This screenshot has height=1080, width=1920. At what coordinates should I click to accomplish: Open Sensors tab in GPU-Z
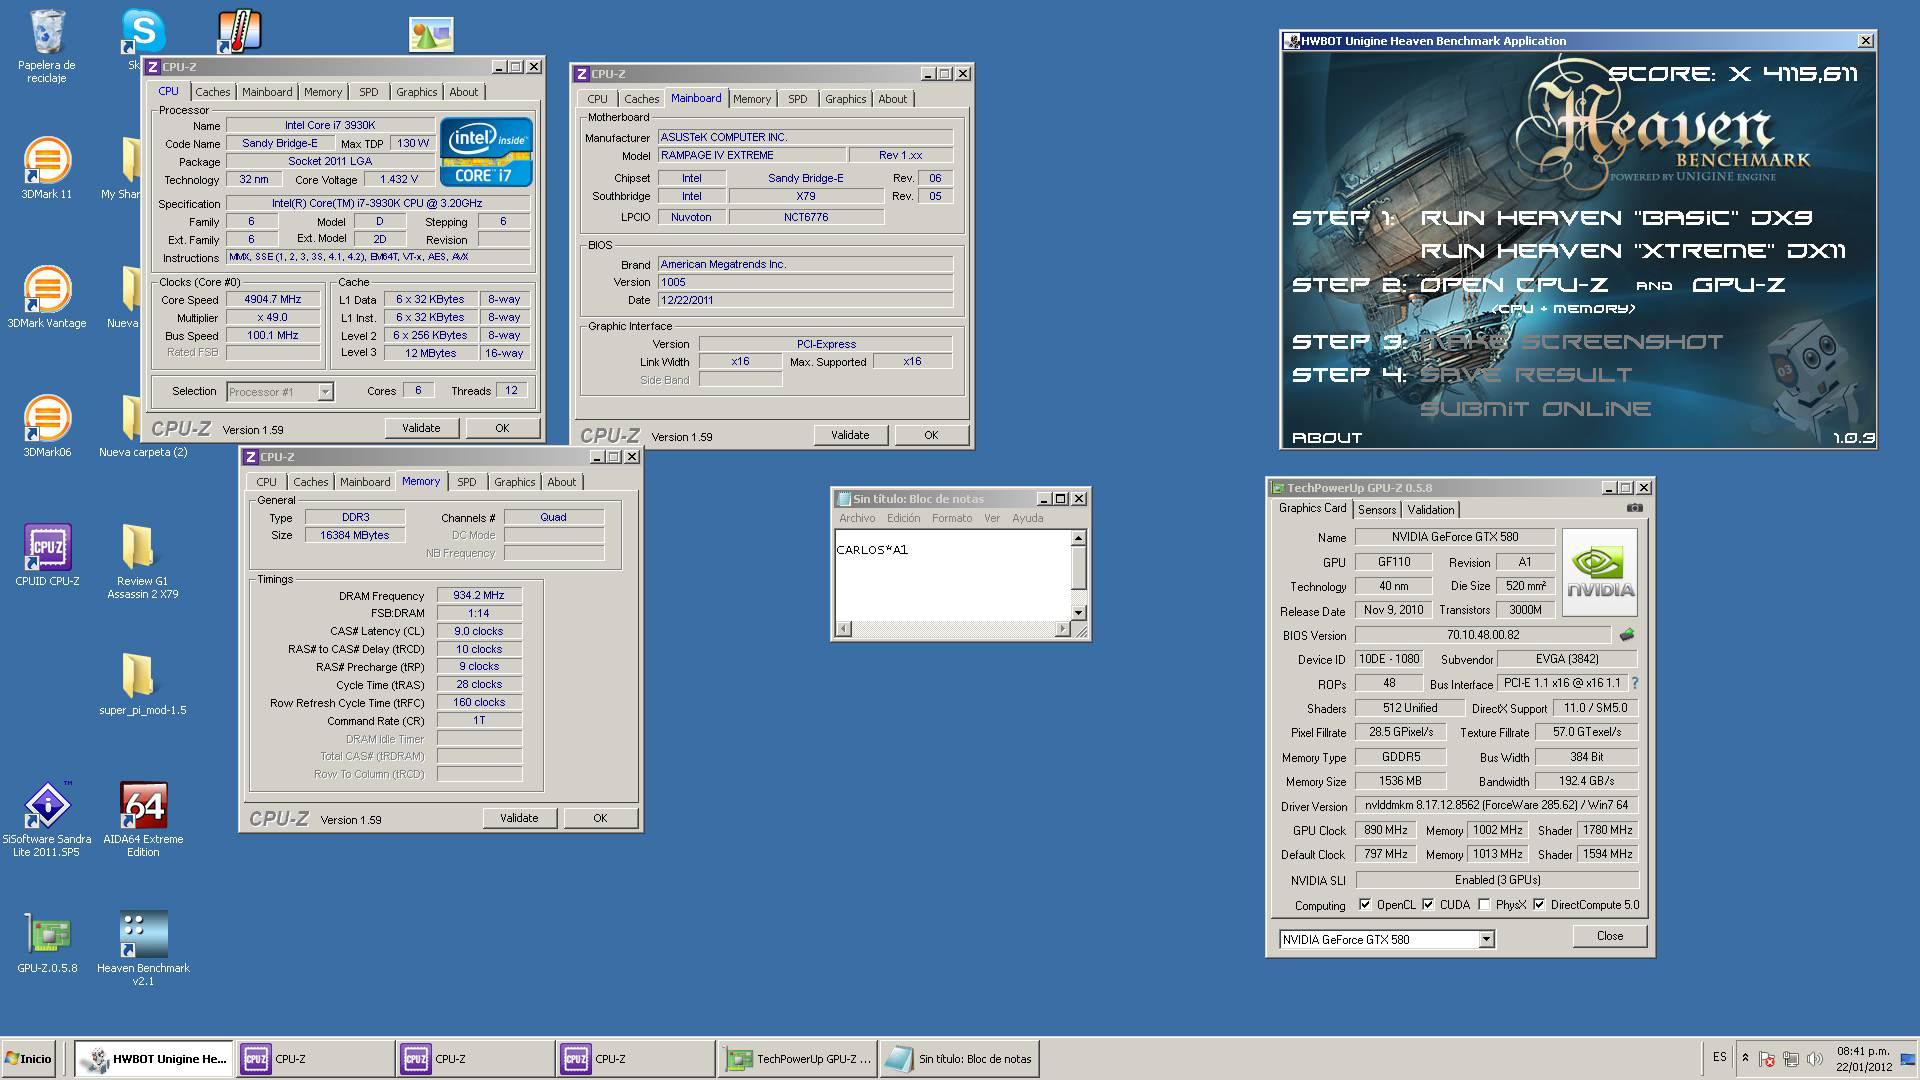click(x=1376, y=510)
